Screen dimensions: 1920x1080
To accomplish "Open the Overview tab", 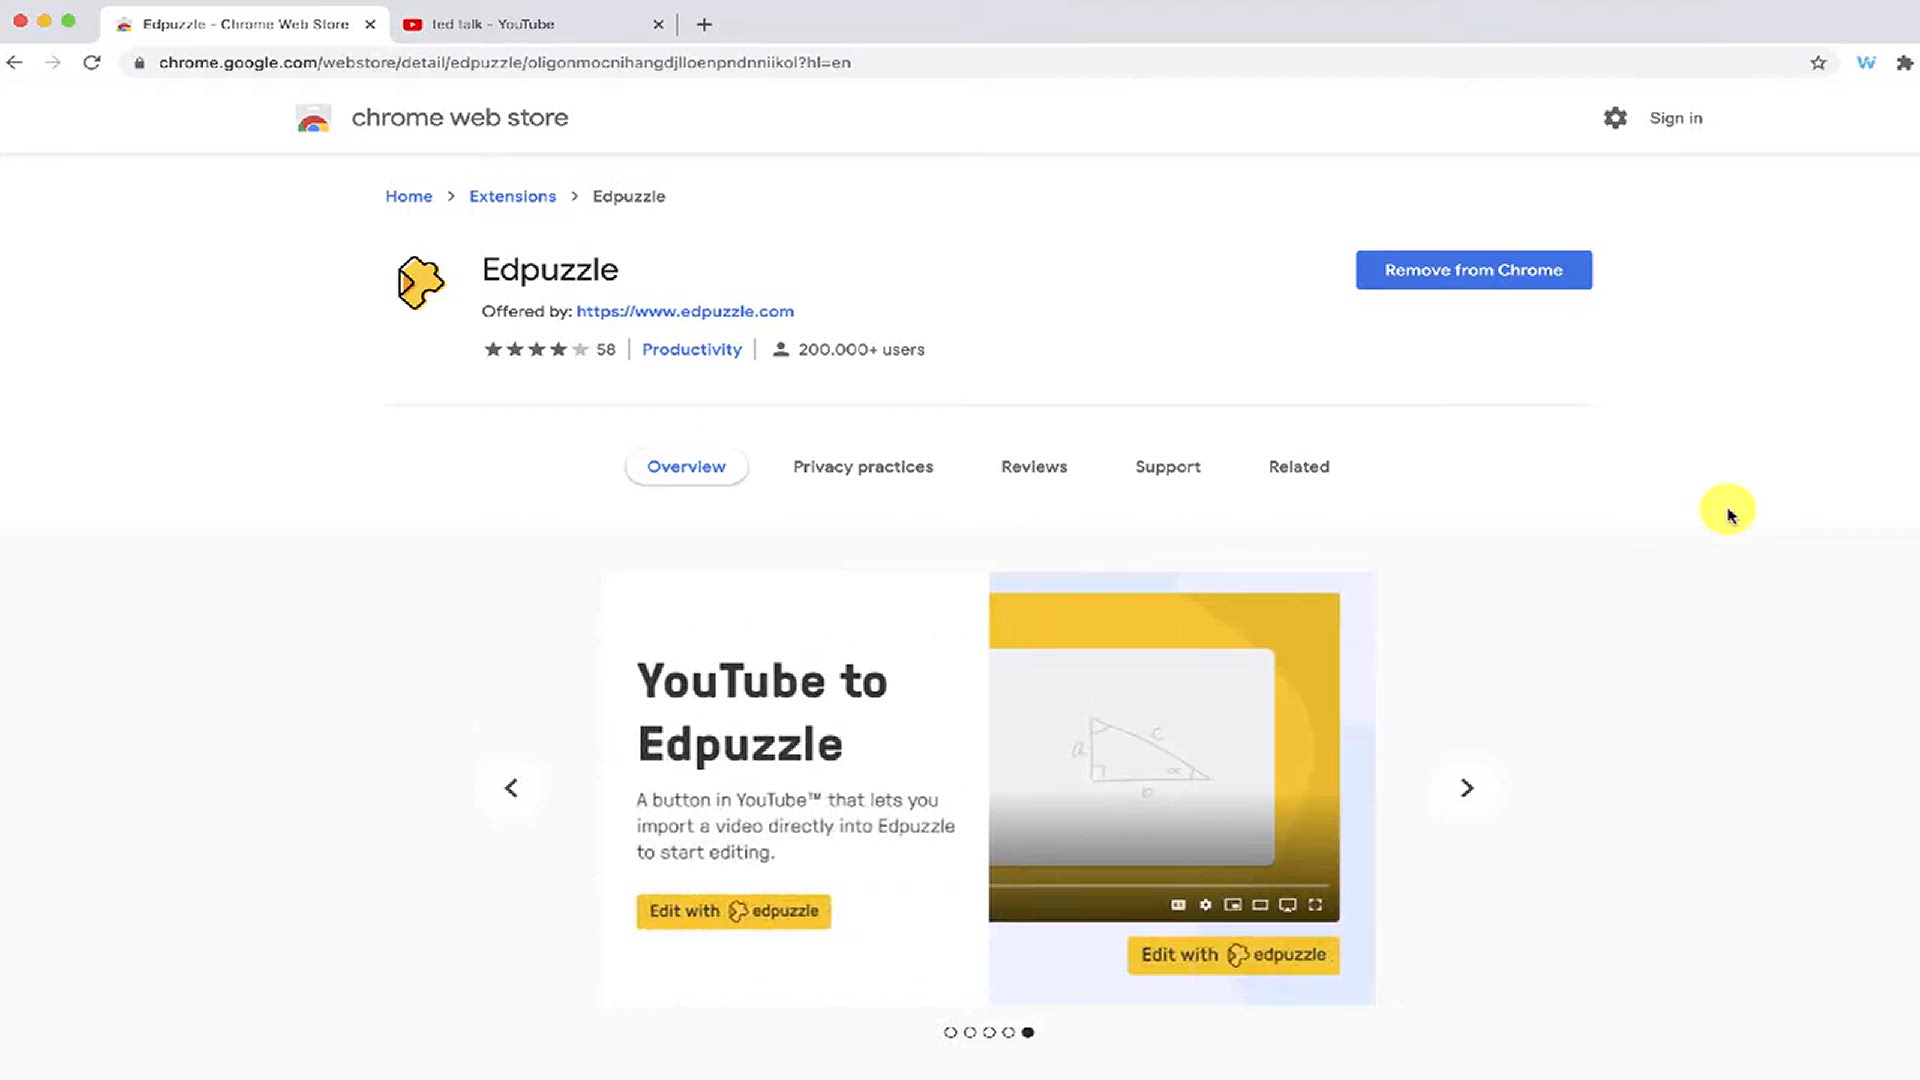I will (x=686, y=467).
